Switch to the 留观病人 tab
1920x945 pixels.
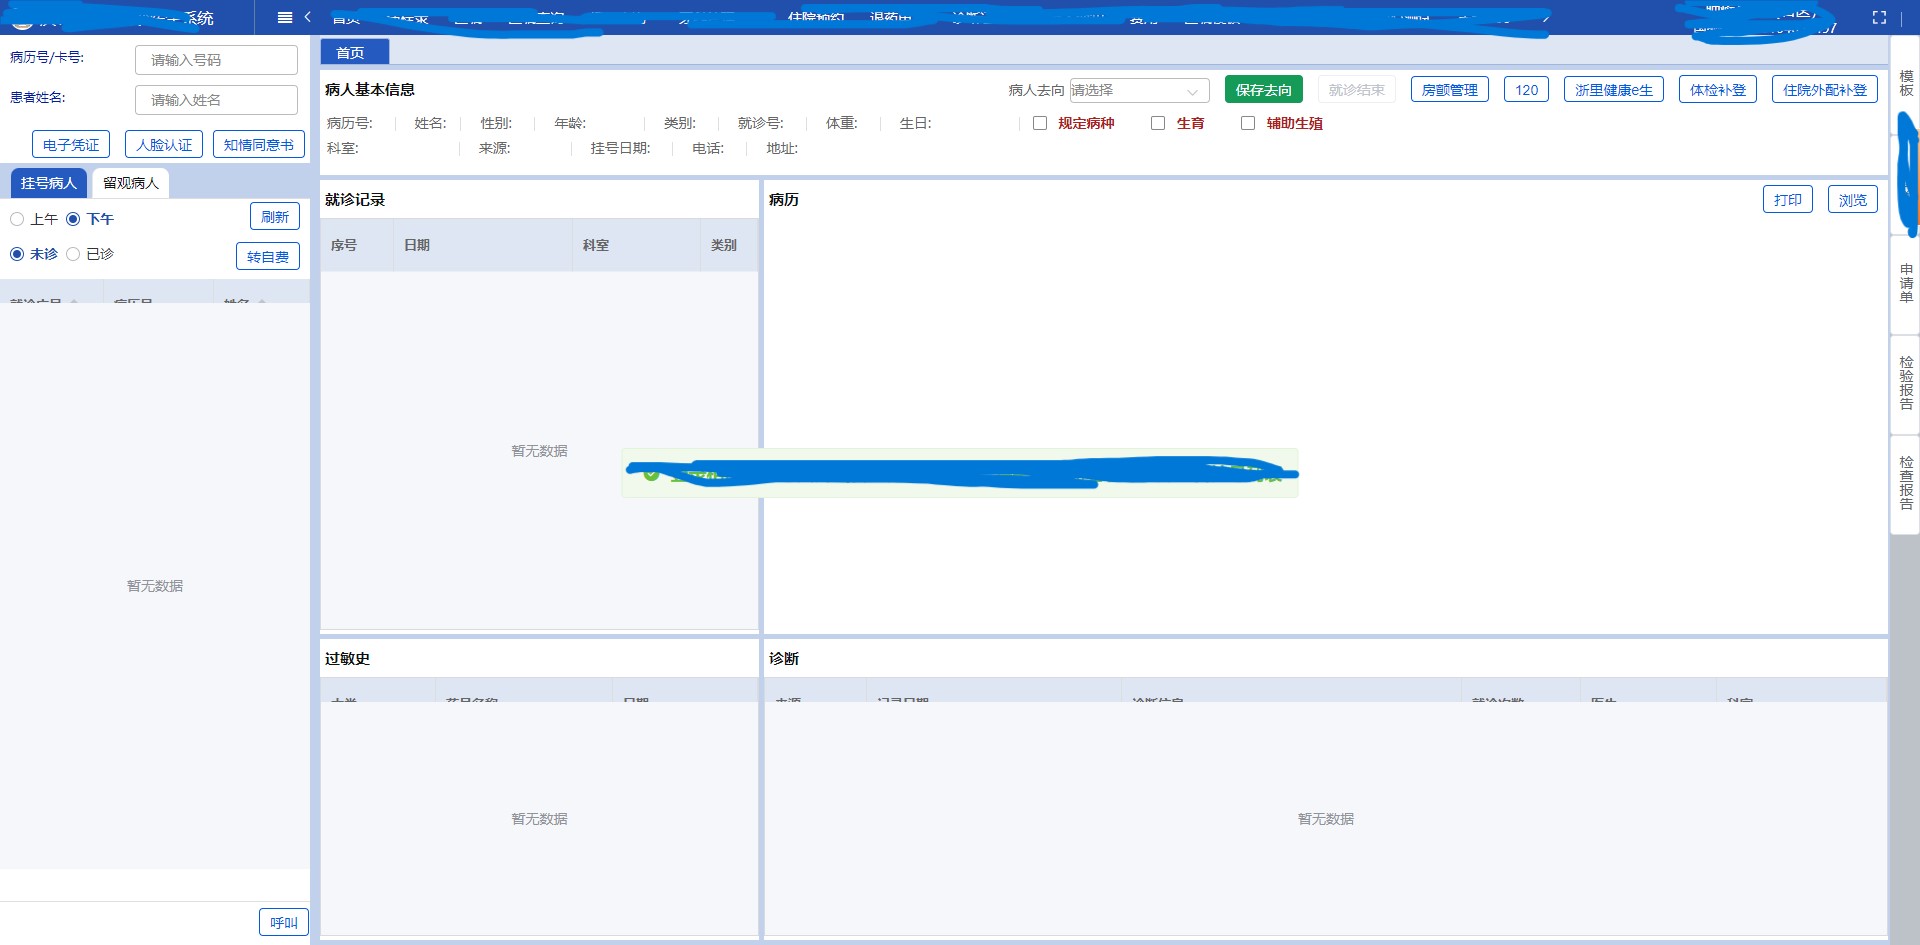pos(131,183)
